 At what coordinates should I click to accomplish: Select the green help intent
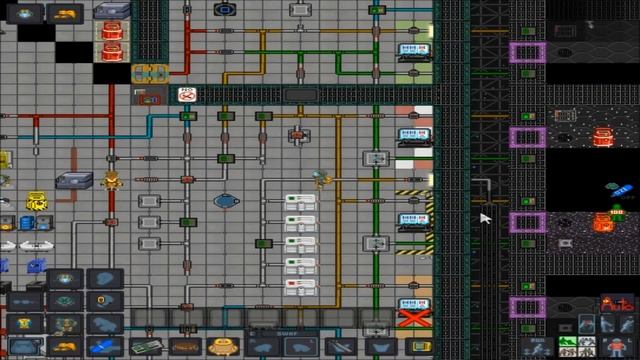(568, 342)
